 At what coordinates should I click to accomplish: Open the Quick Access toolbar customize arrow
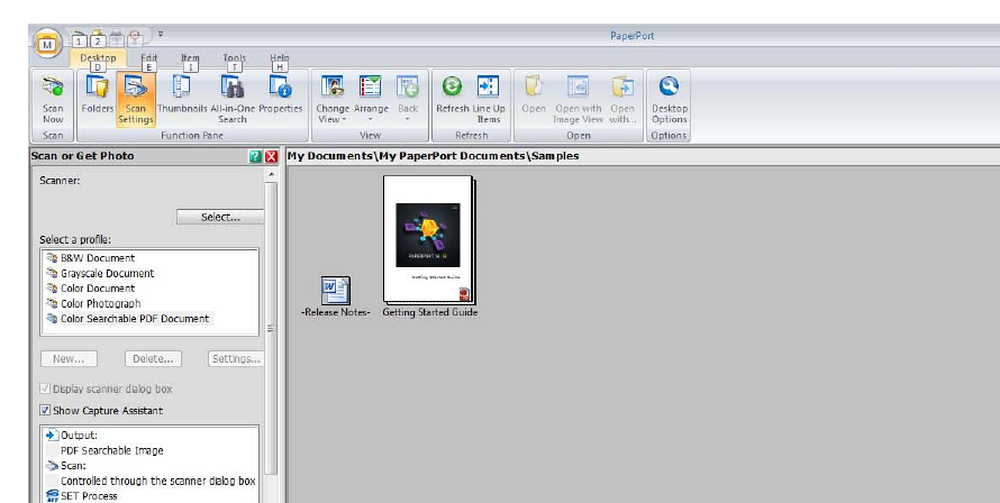click(x=161, y=34)
